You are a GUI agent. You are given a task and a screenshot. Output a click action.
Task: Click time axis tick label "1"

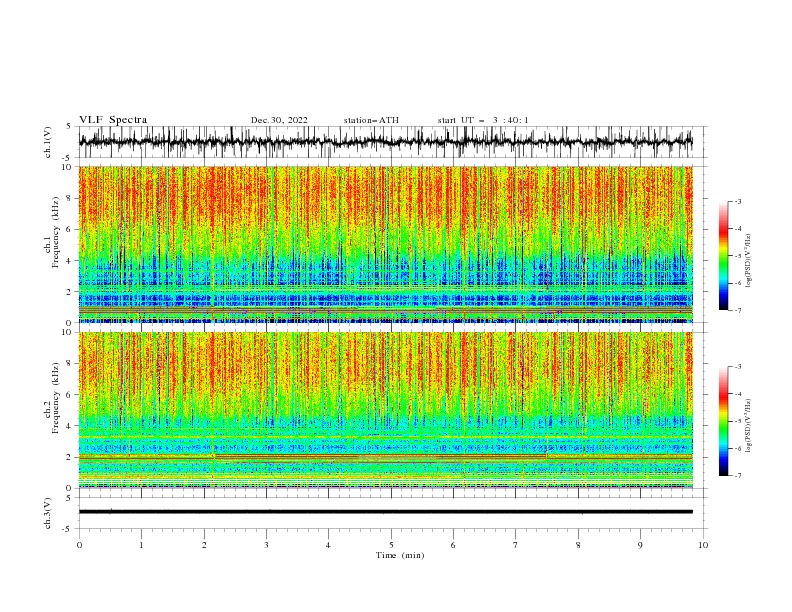click(x=141, y=545)
